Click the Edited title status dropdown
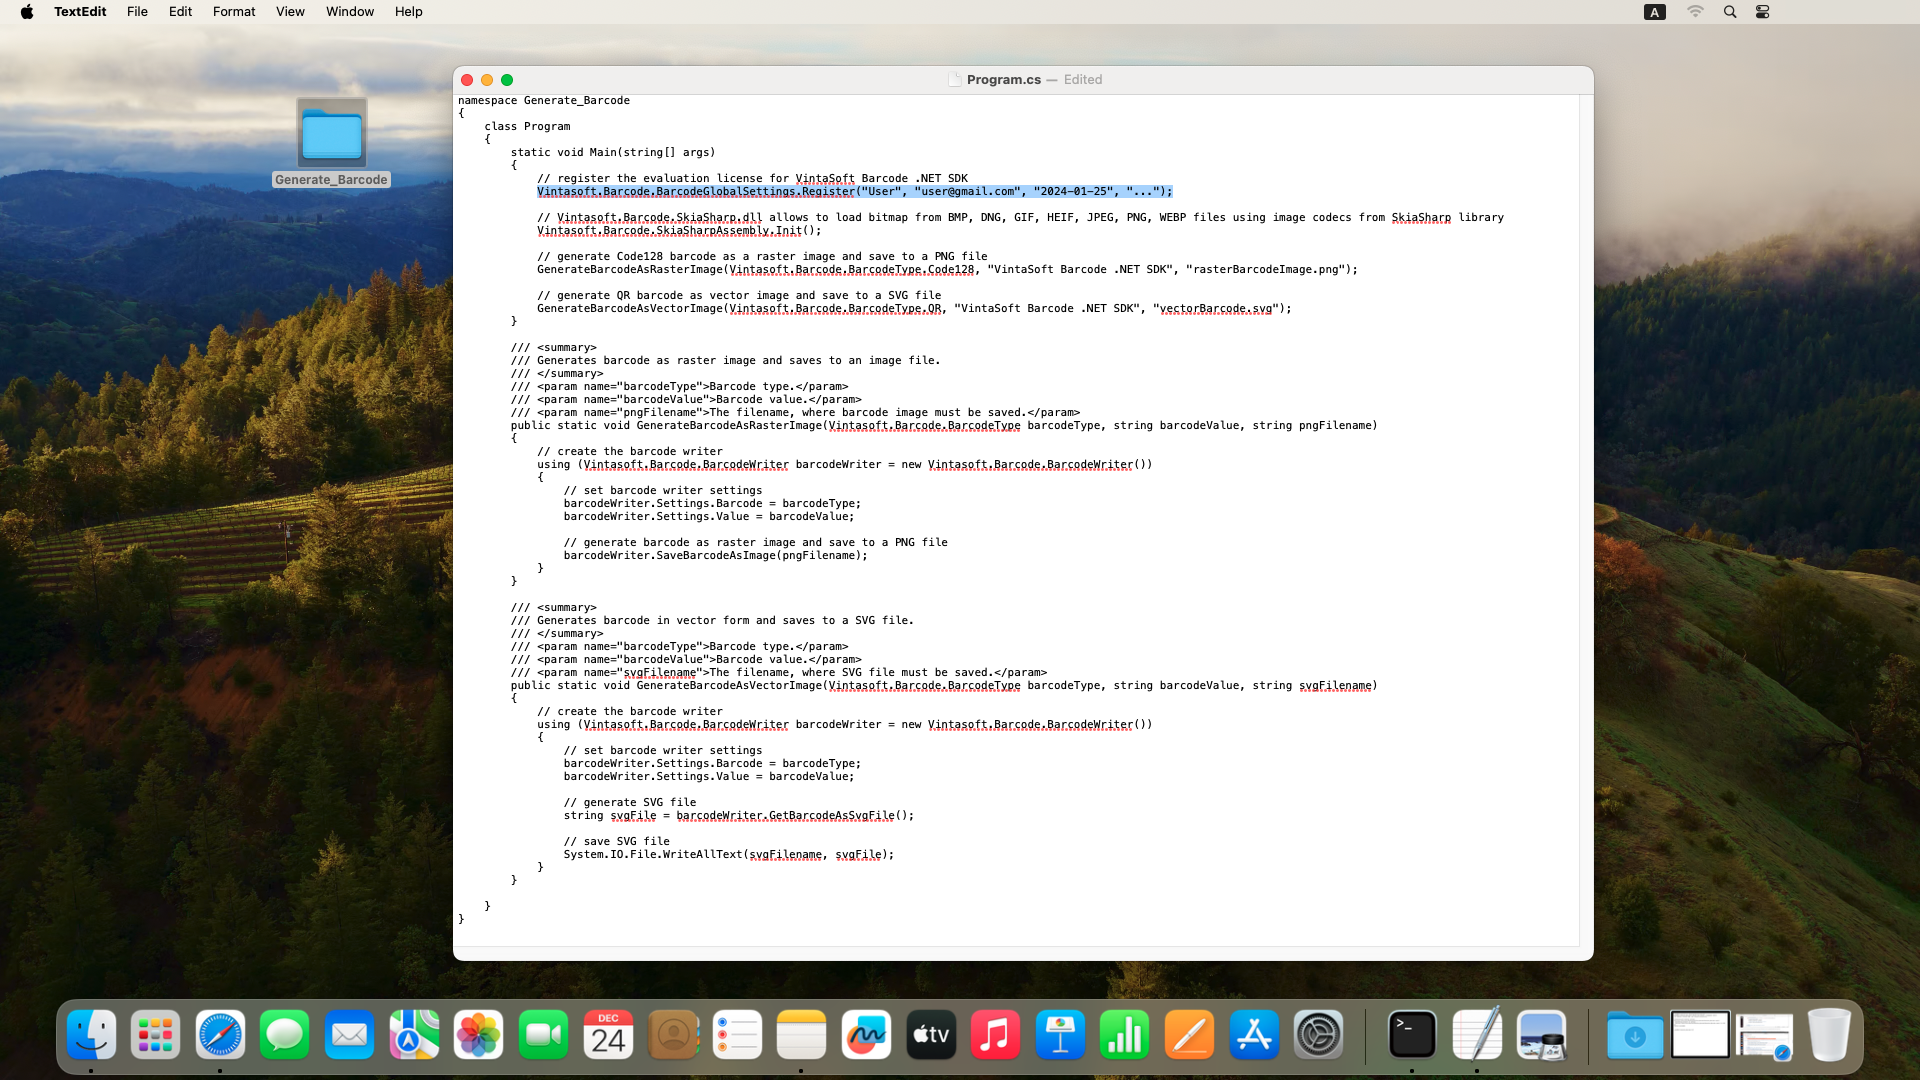This screenshot has width=1920, height=1080. pos(1082,80)
